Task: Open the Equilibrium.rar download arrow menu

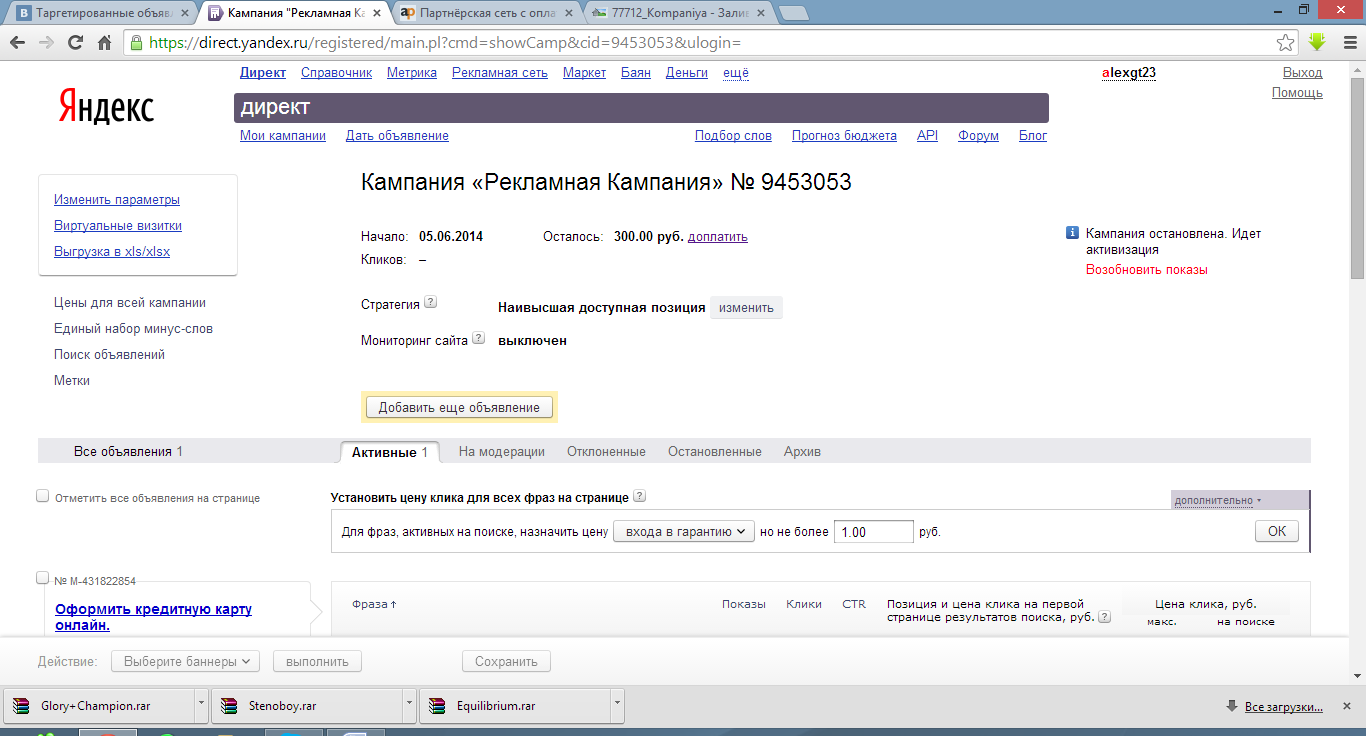Action: pos(617,706)
